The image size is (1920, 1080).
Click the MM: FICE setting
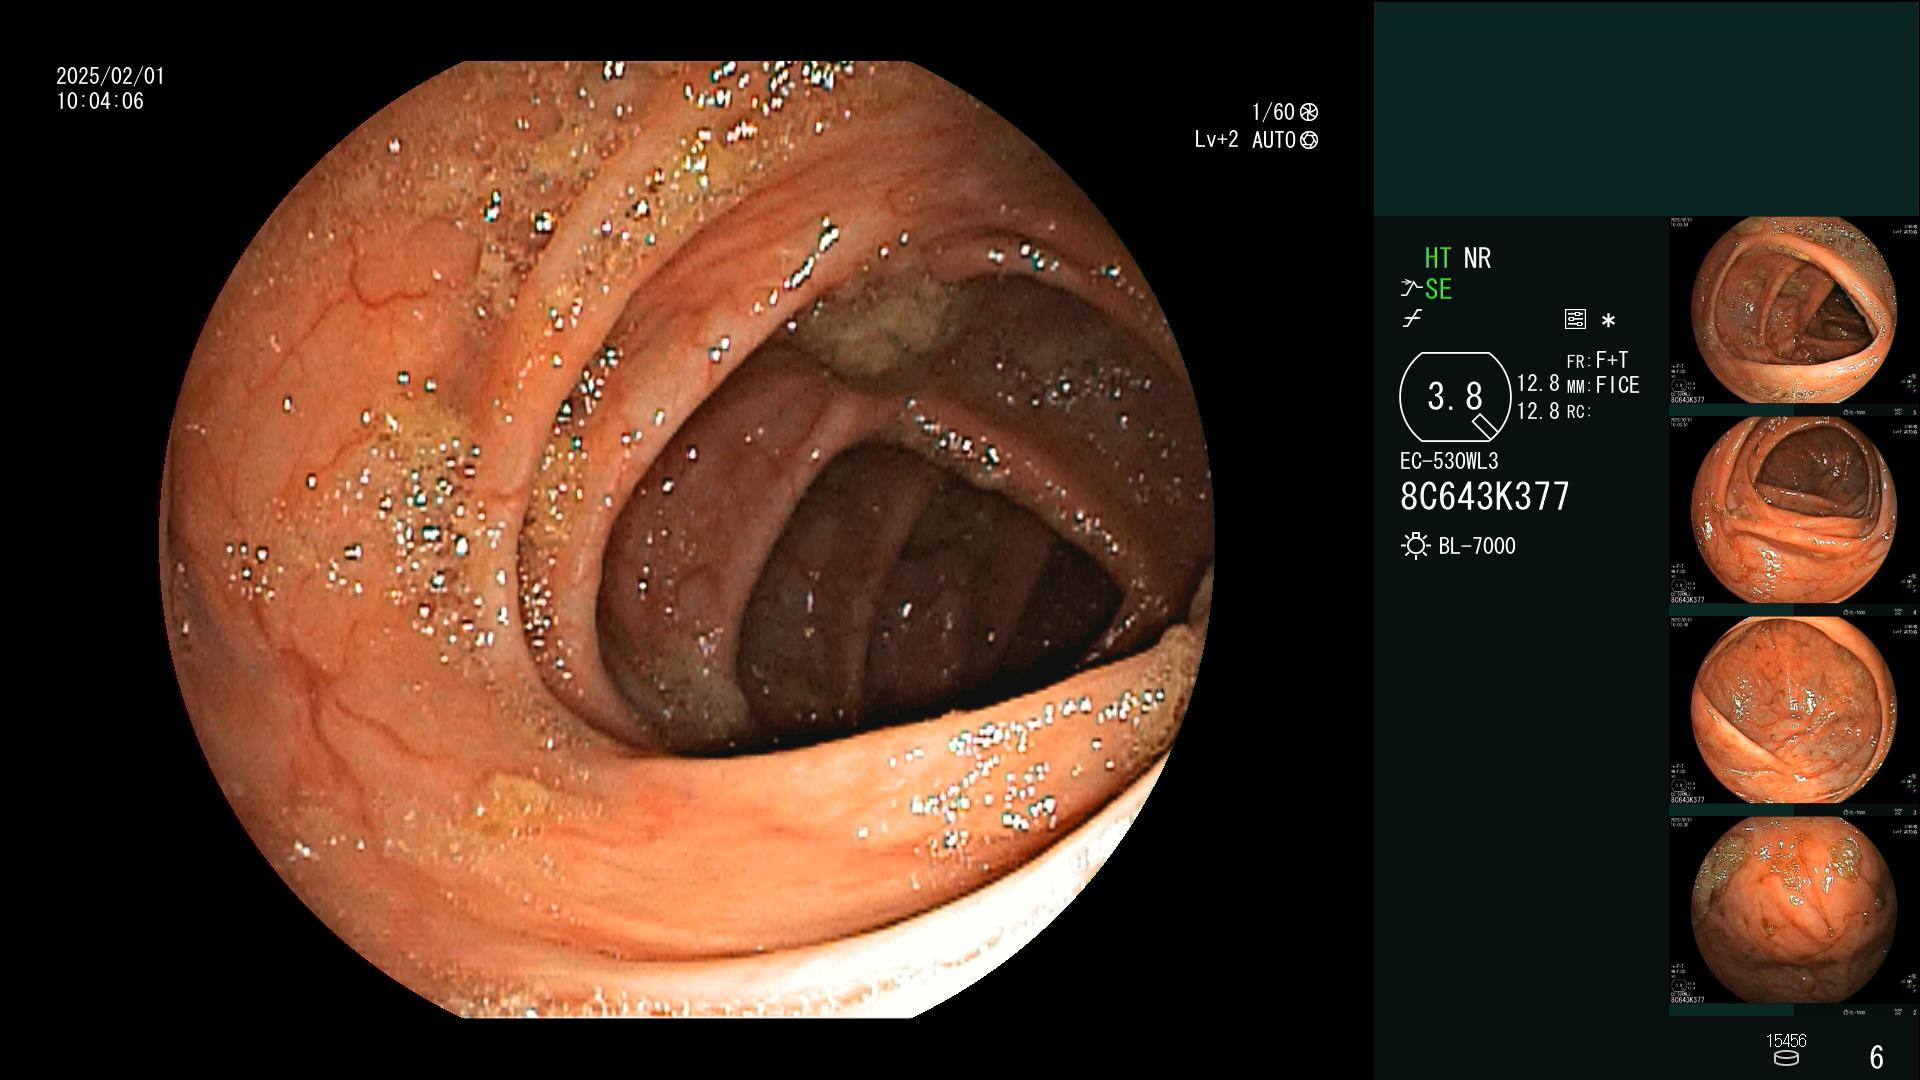pos(1603,385)
